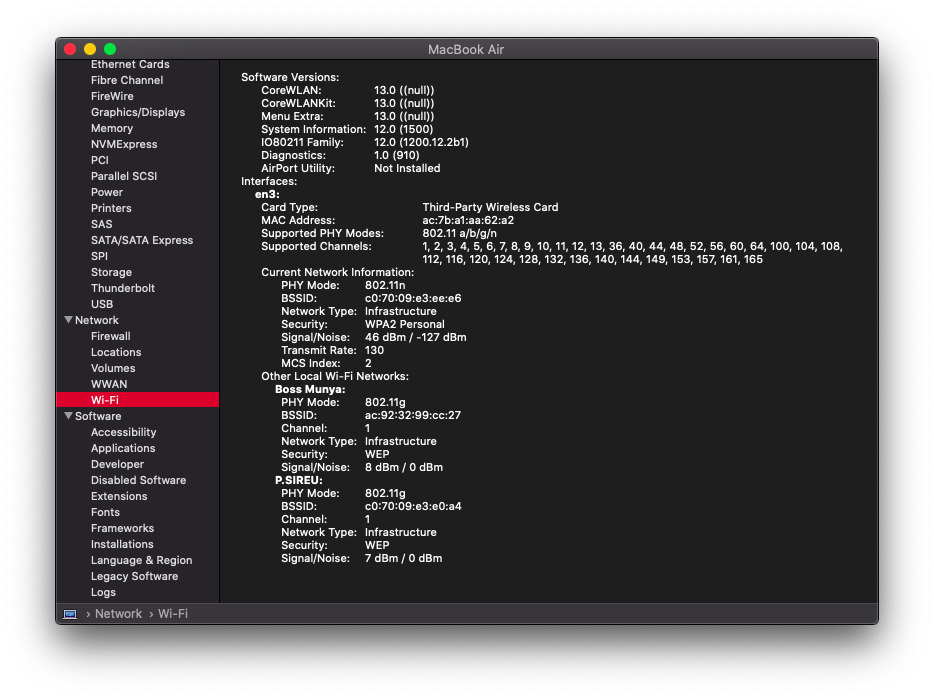934x698 pixels.
Task: Select Fonts under Software
Action: tap(105, 513)
